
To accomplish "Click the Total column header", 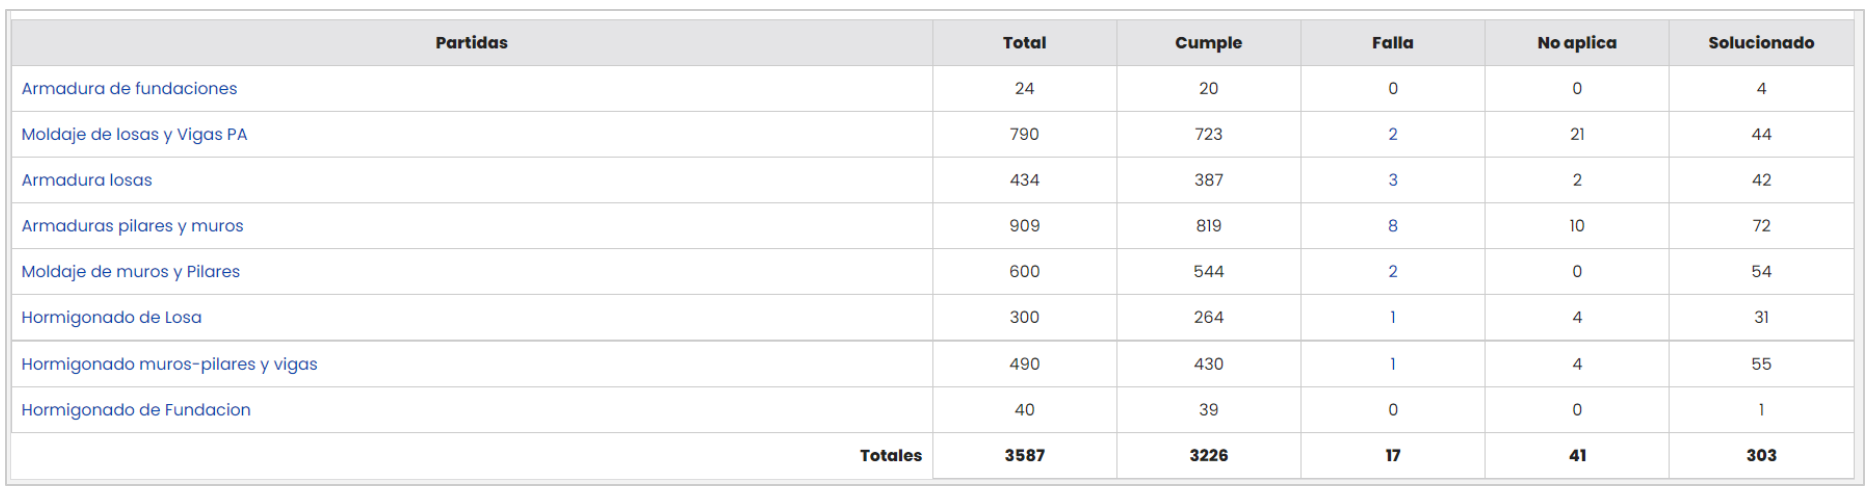I will tap(1024, 43).
